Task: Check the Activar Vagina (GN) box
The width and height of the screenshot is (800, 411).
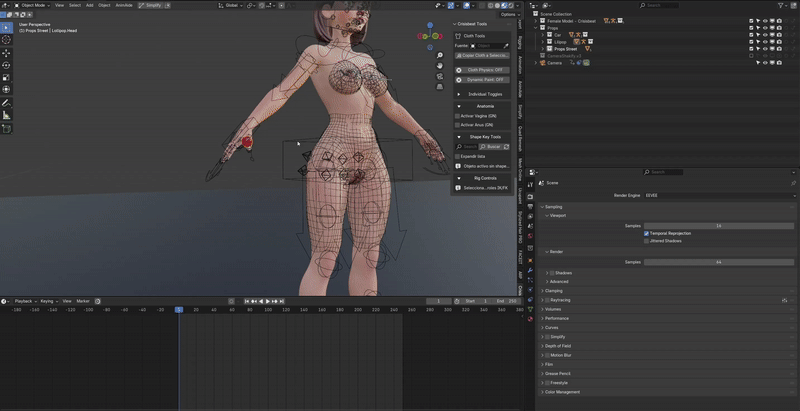Action: pyautogui.click(x=457, y=116)
